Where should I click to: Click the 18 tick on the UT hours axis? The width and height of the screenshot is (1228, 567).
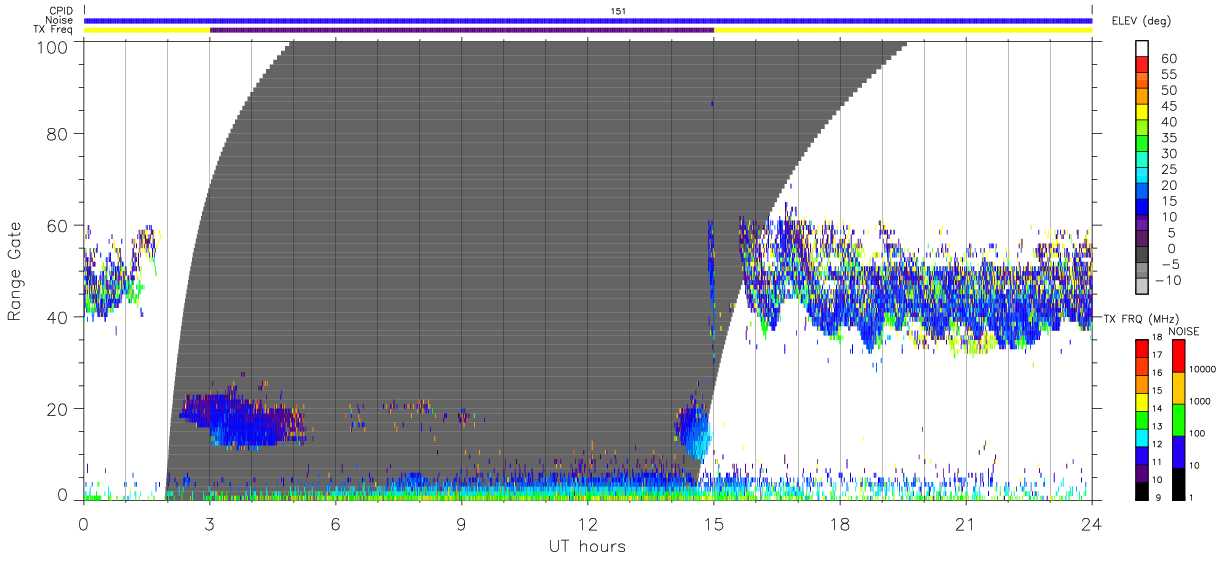pyautogui.click(x=840, y=523)
